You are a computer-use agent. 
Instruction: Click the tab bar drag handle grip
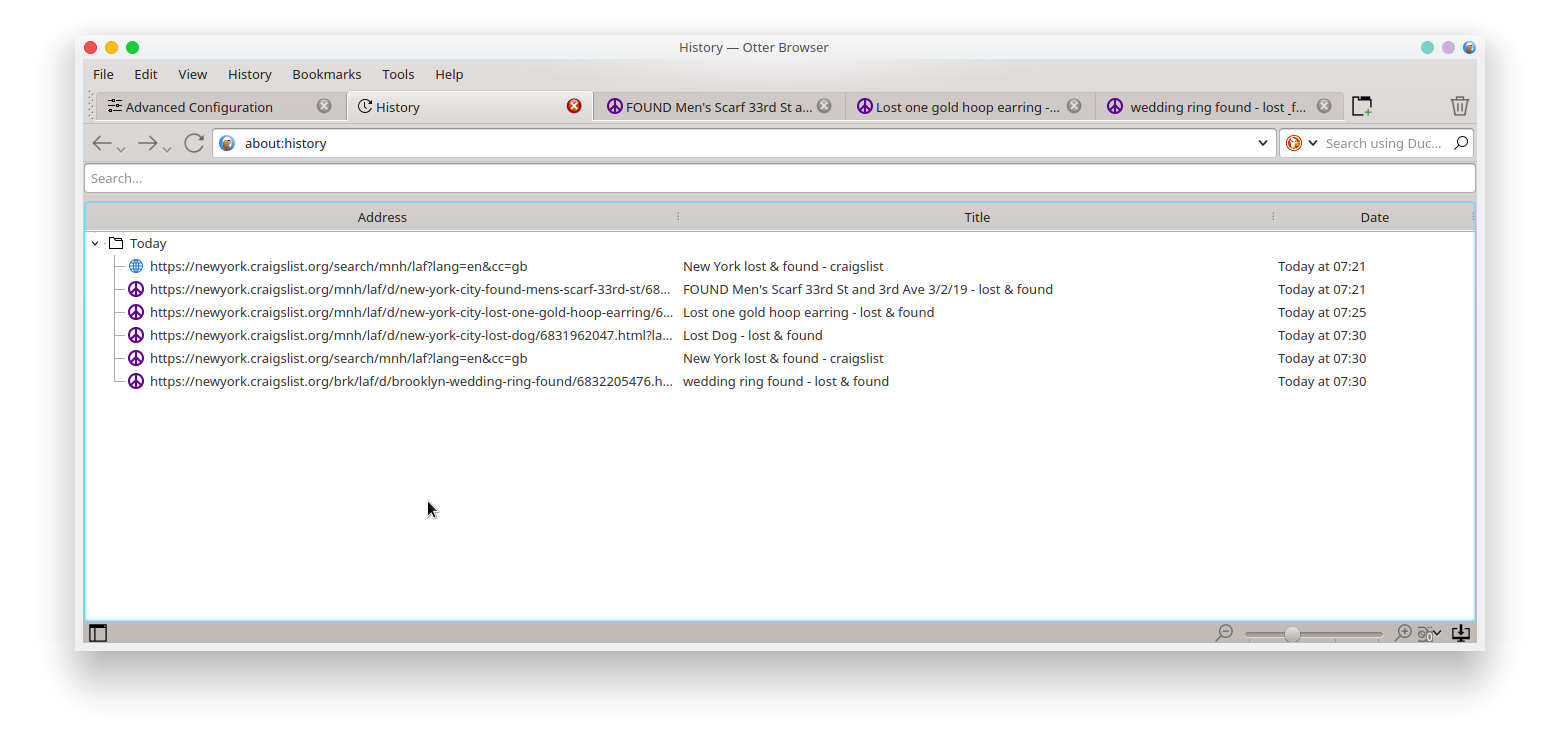tap(92, 106)
